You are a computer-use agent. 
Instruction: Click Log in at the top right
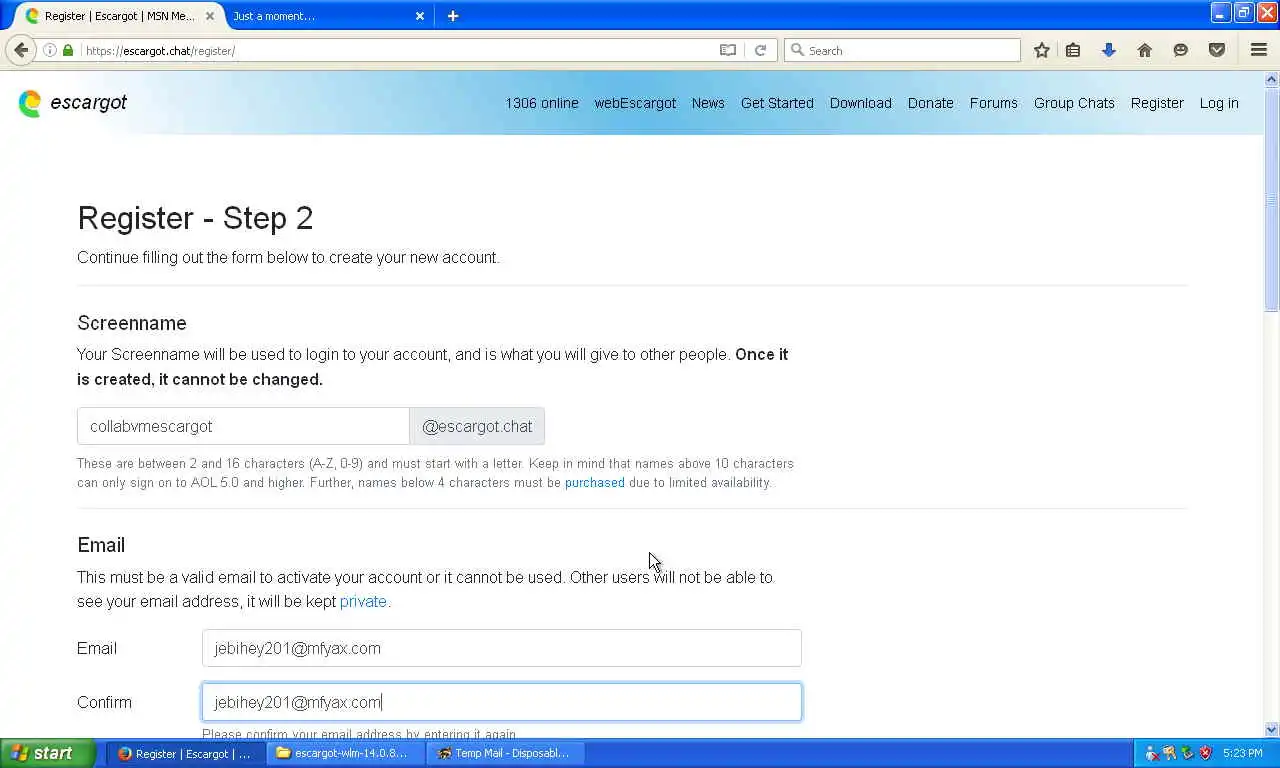coord(1219,103)
